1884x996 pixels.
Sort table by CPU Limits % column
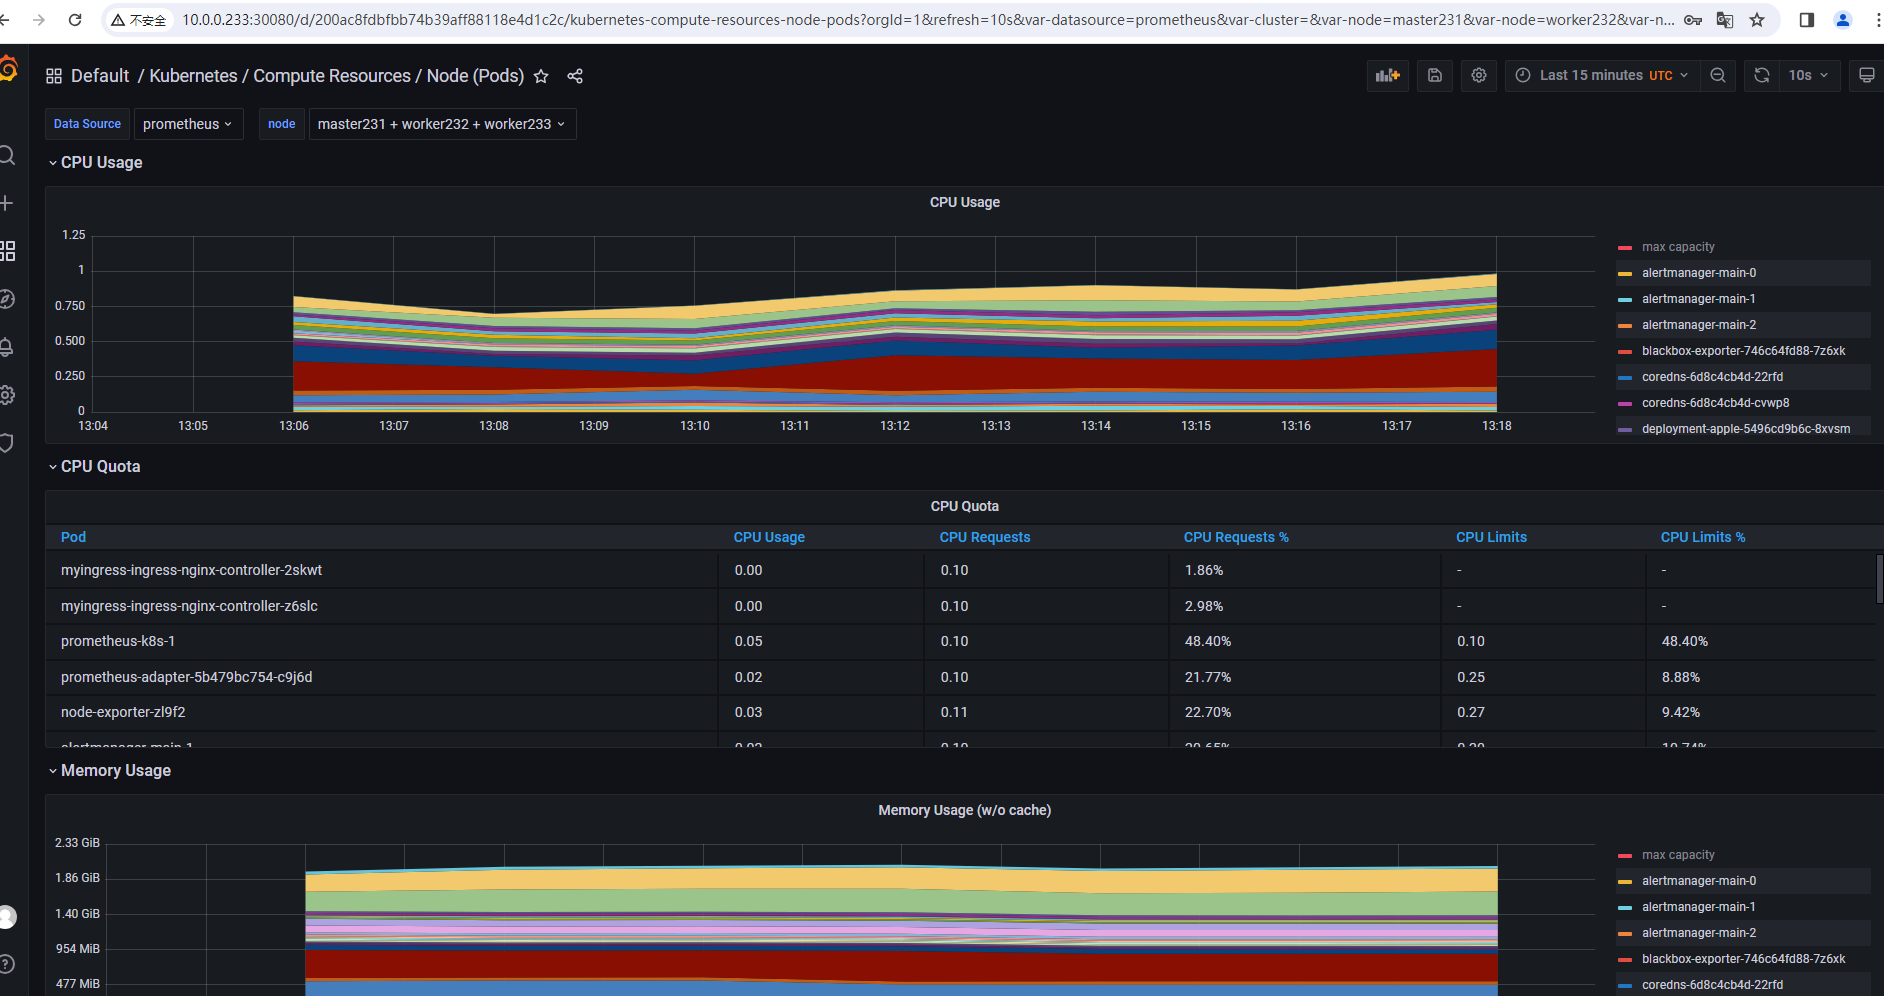[x=1703, y=537]
